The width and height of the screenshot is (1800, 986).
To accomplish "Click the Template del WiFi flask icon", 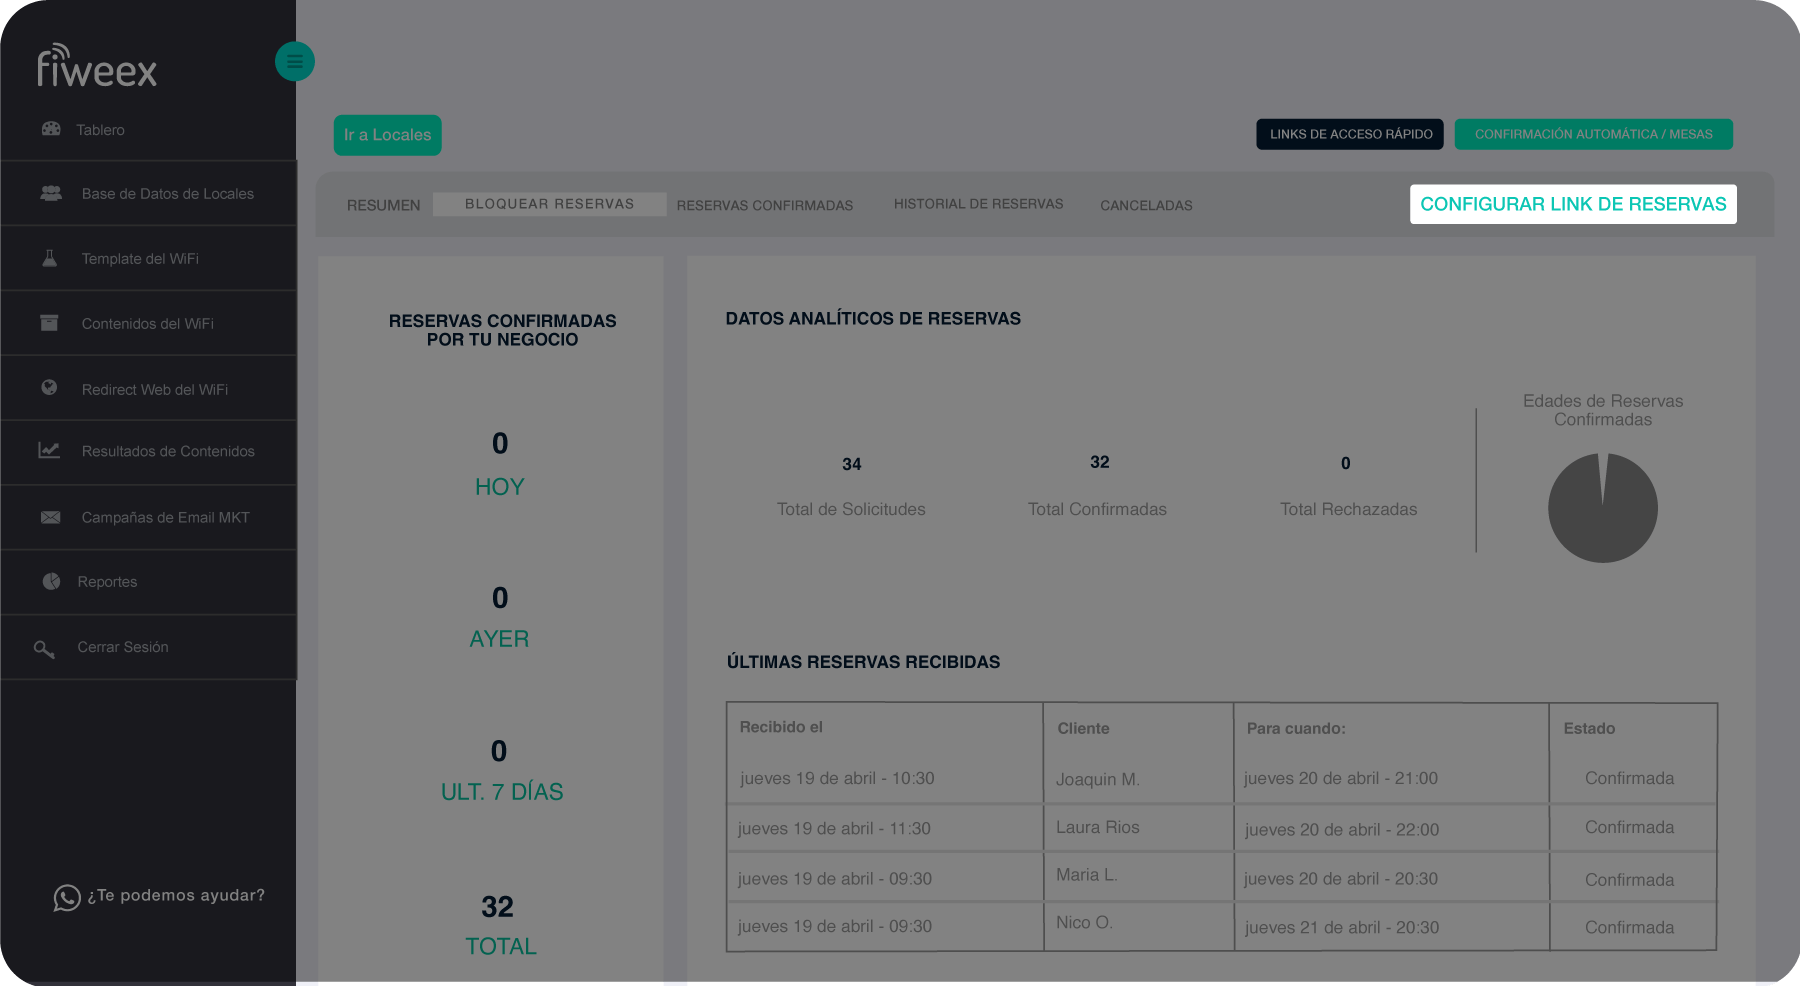I will (49, 258).
